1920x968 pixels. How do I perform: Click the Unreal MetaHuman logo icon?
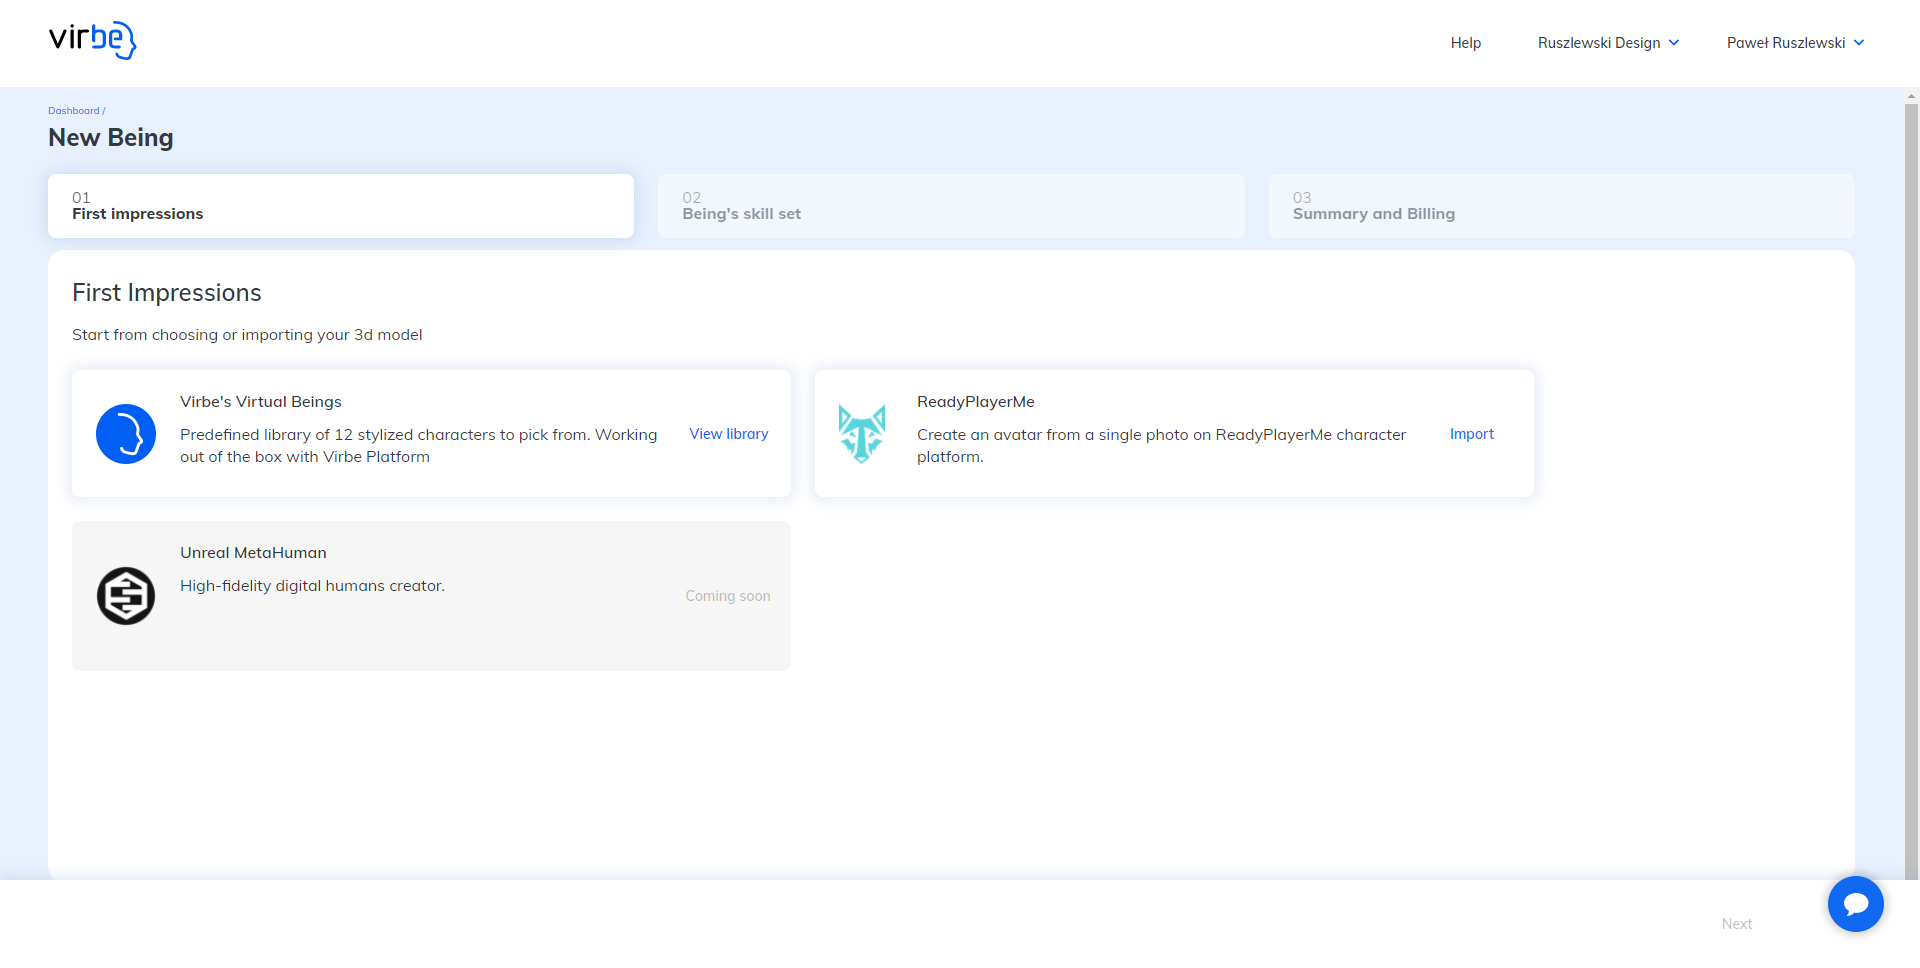point(126,596)
